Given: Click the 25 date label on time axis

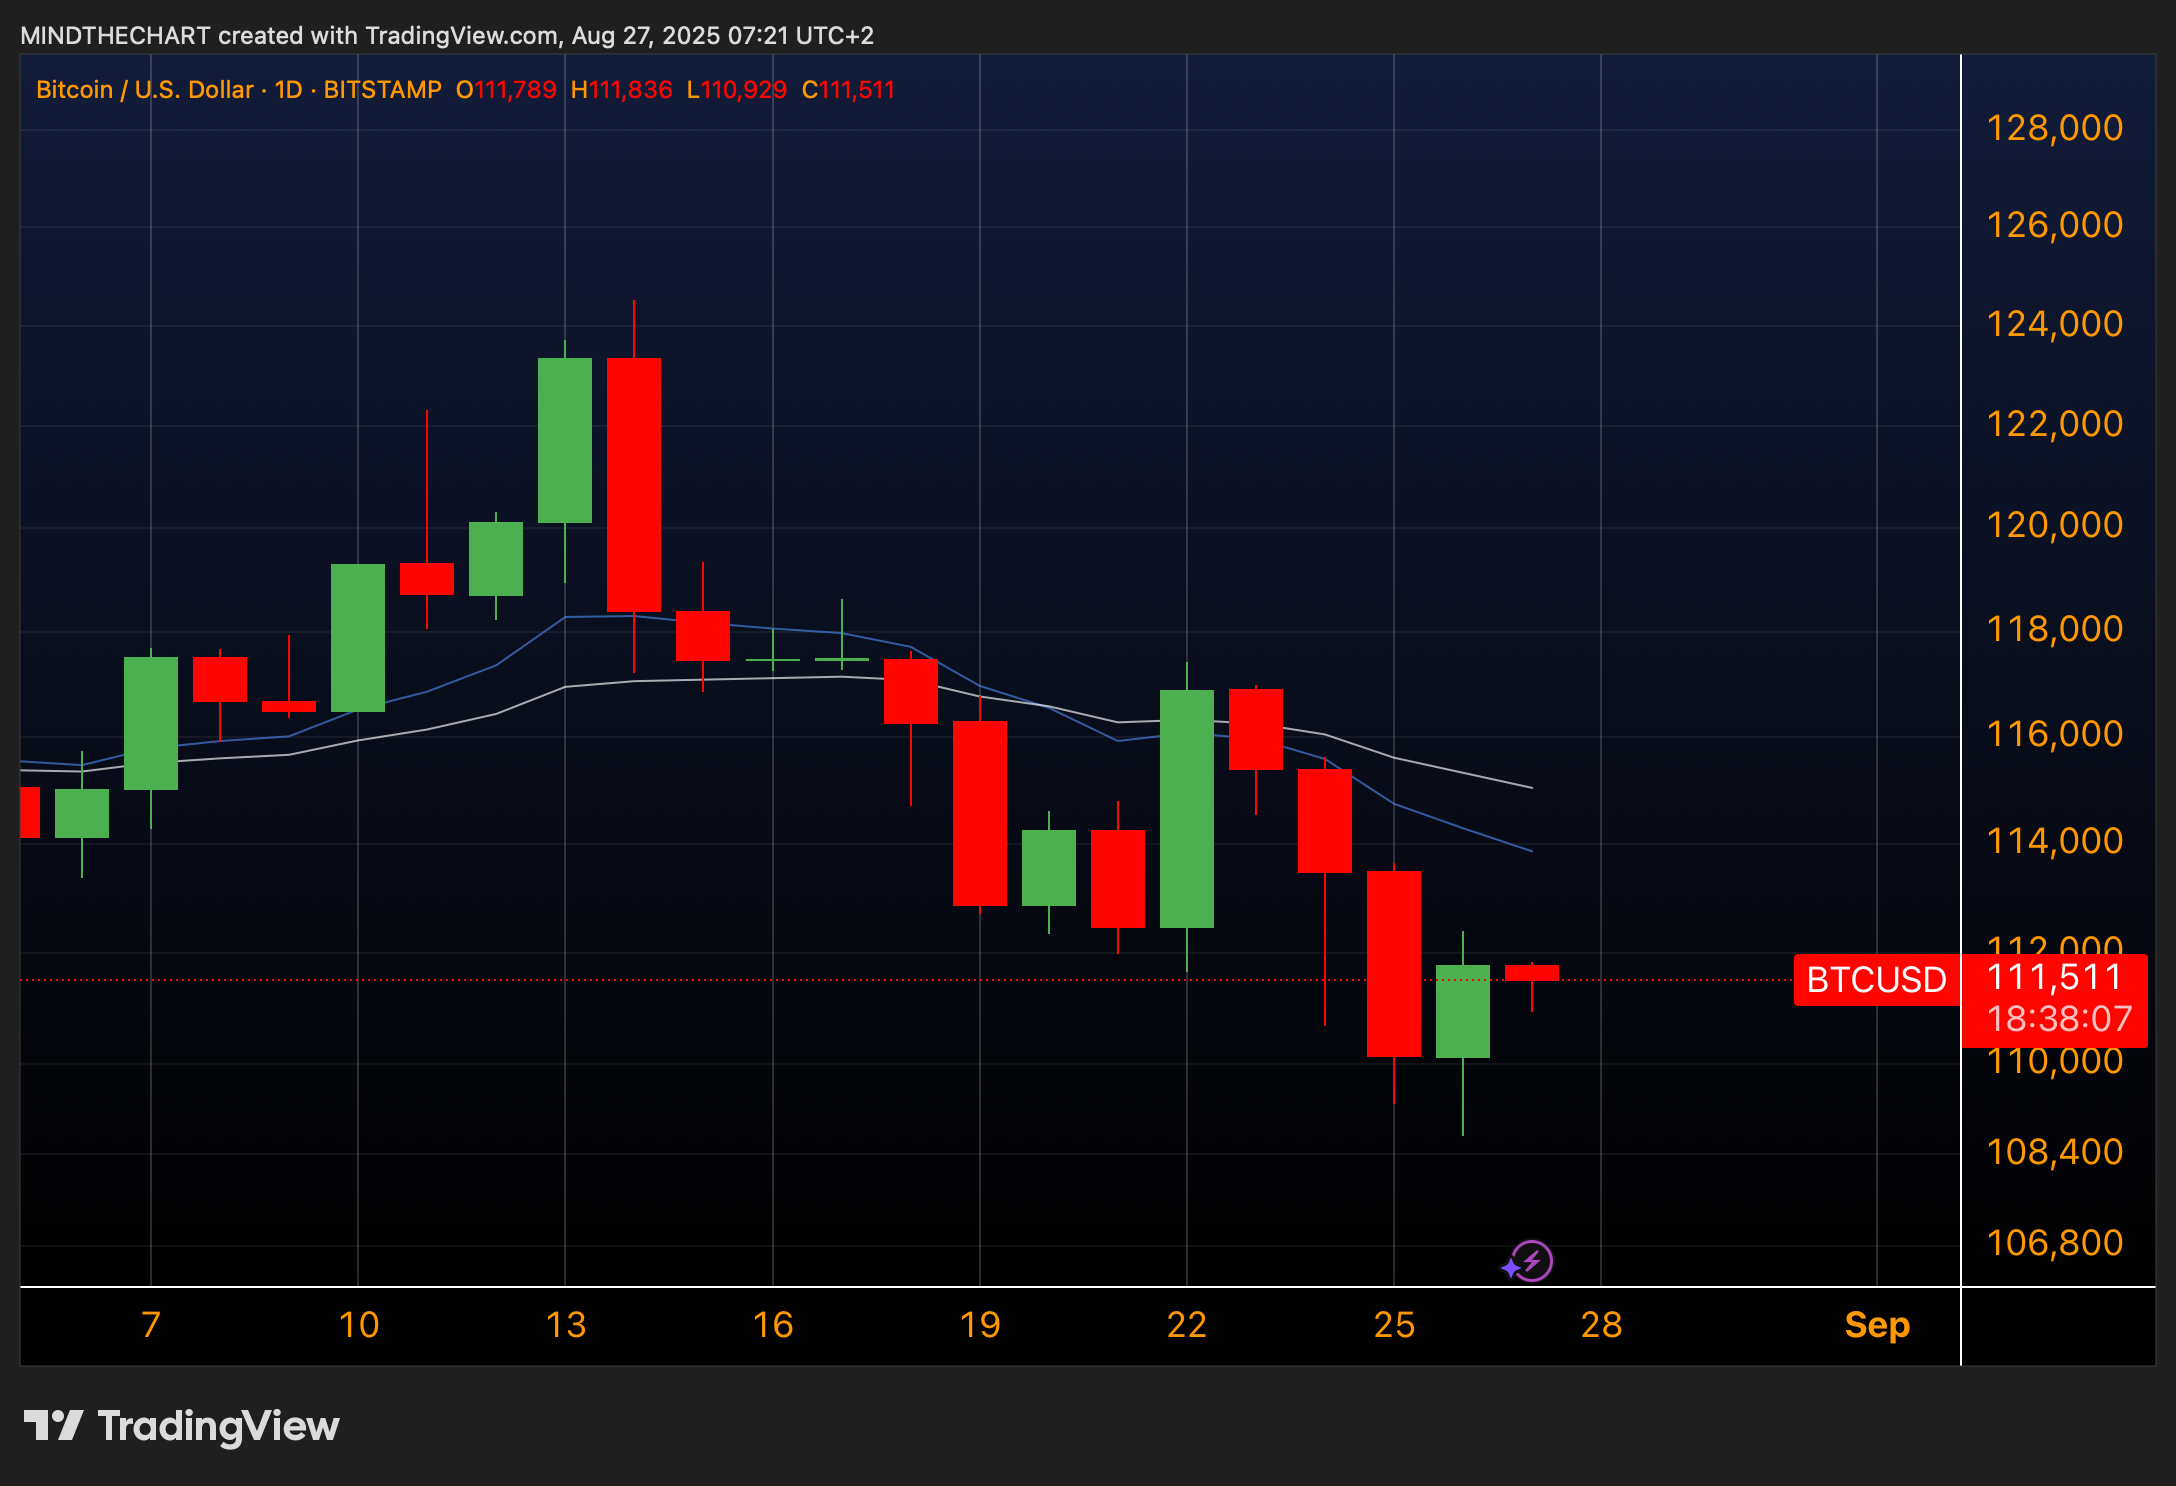Looking at the screenshot, I should (1394, 1325).
